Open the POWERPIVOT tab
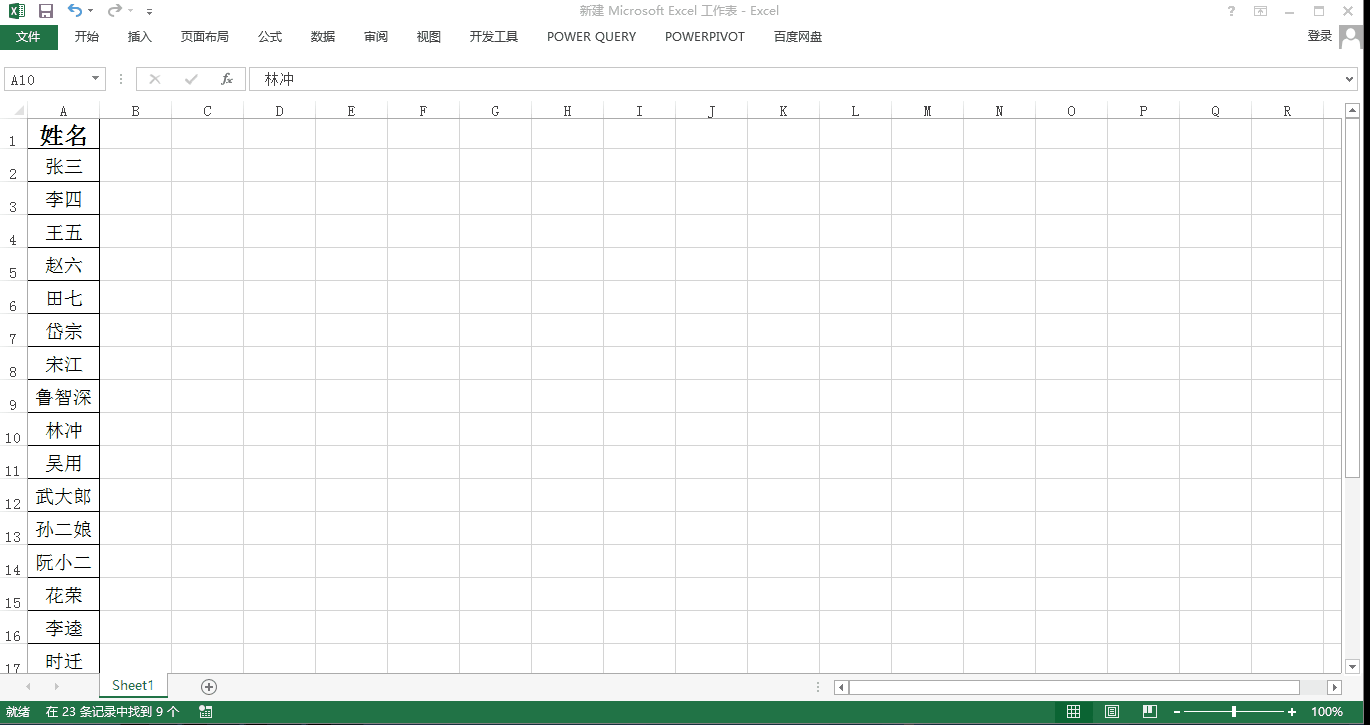Viewport: 1370px width, 725px height. [705, 37]
